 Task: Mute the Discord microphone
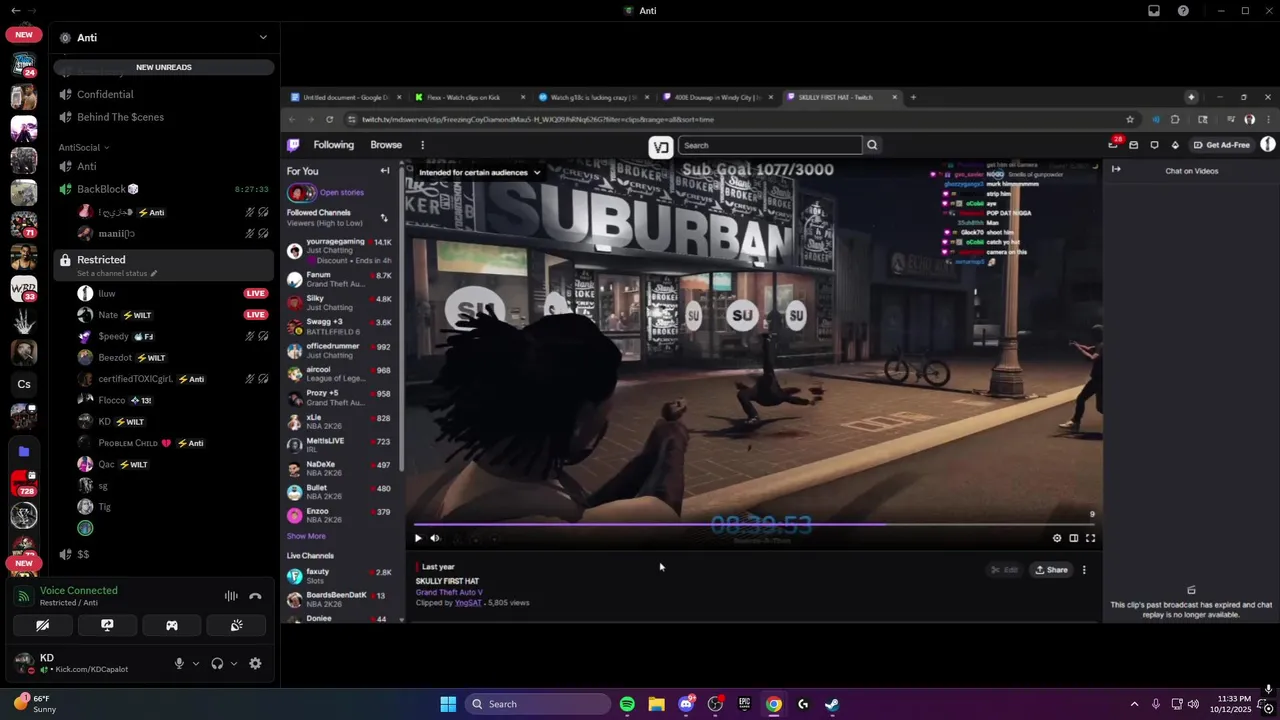click(179, 663)
